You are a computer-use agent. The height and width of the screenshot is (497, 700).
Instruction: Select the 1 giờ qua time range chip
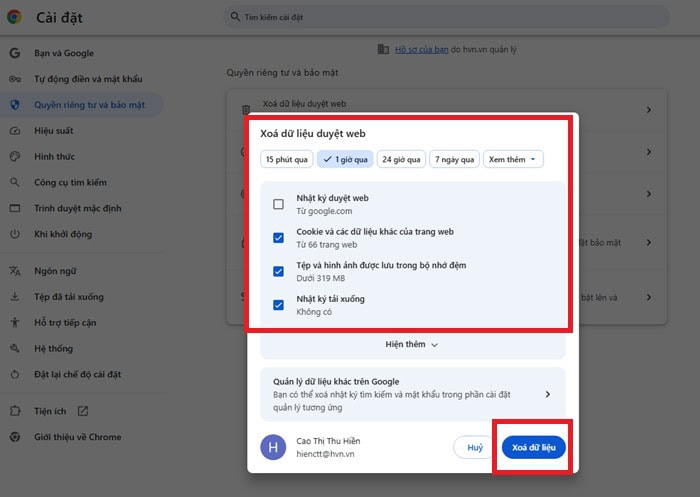345,159
